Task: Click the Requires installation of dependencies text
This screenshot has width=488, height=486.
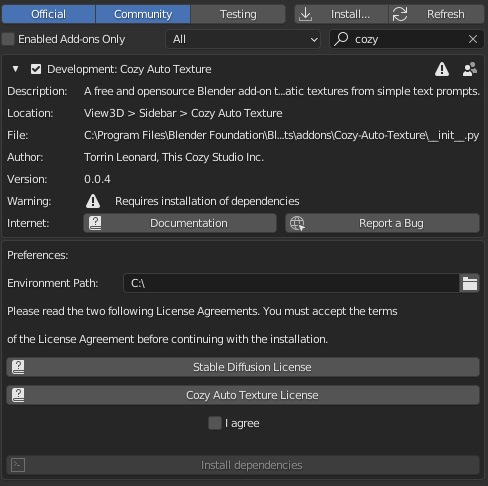Action: pos(207,201)
